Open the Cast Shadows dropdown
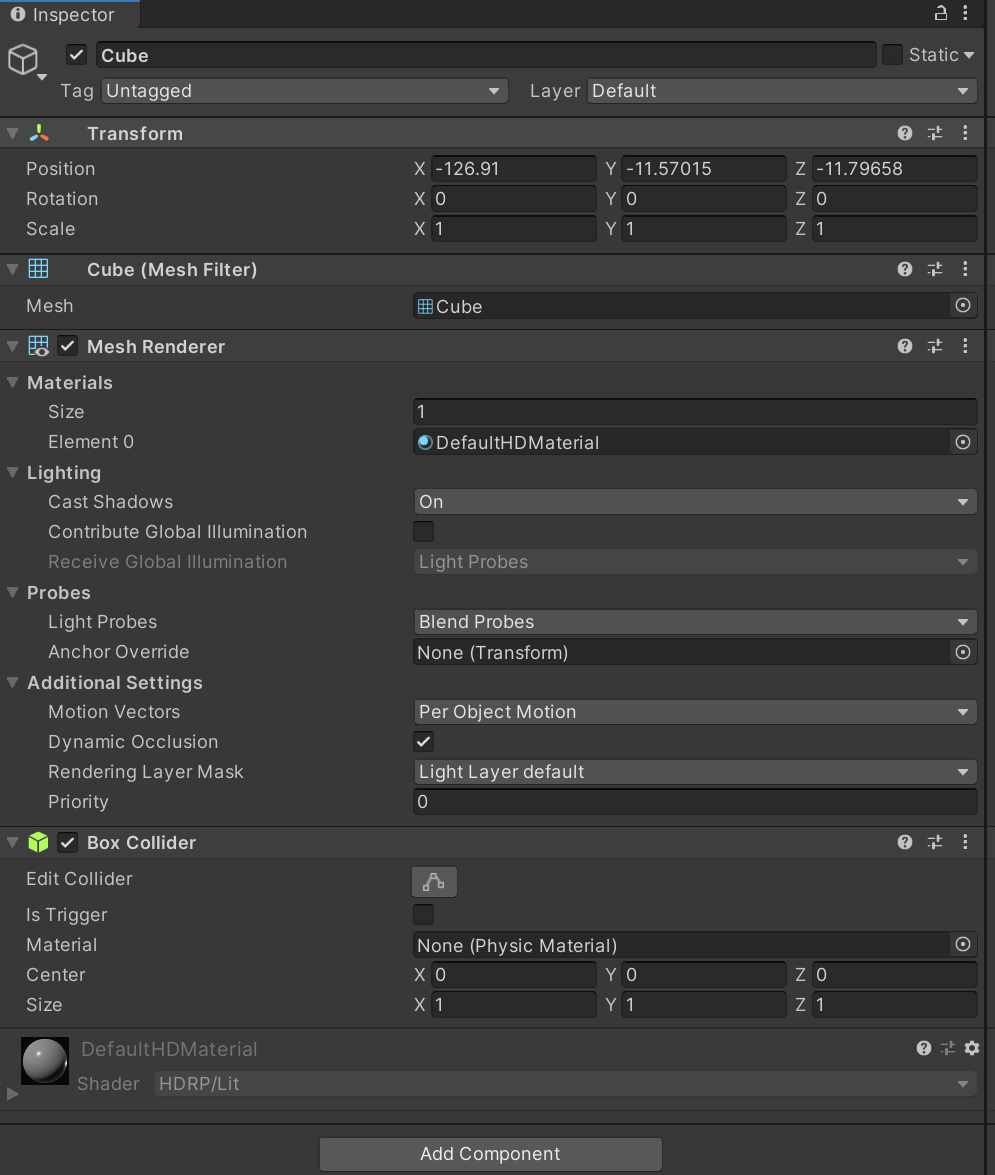This screenshot has height=1175, width=995. pos(695,501)
